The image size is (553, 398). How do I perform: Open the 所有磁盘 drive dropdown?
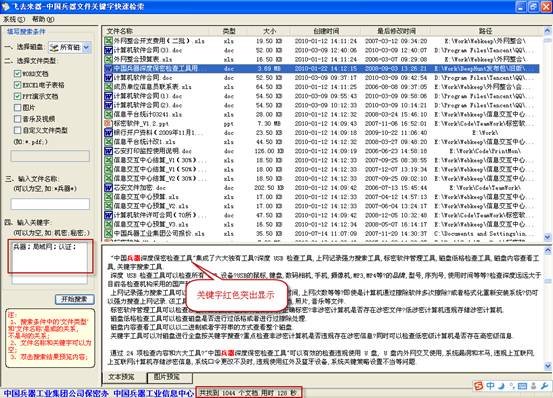point(87,47)
